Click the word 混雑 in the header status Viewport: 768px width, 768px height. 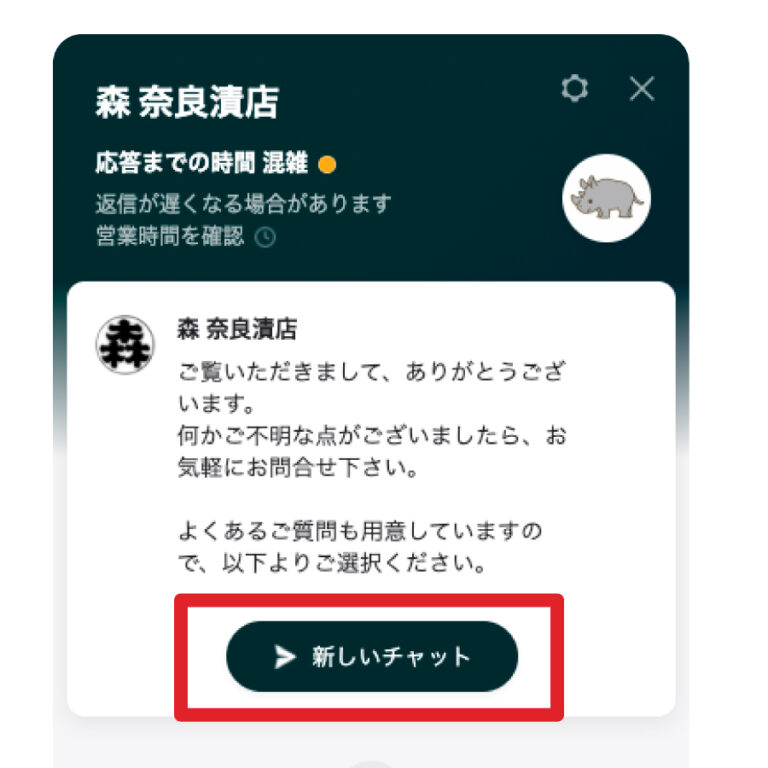click(285, 163)
